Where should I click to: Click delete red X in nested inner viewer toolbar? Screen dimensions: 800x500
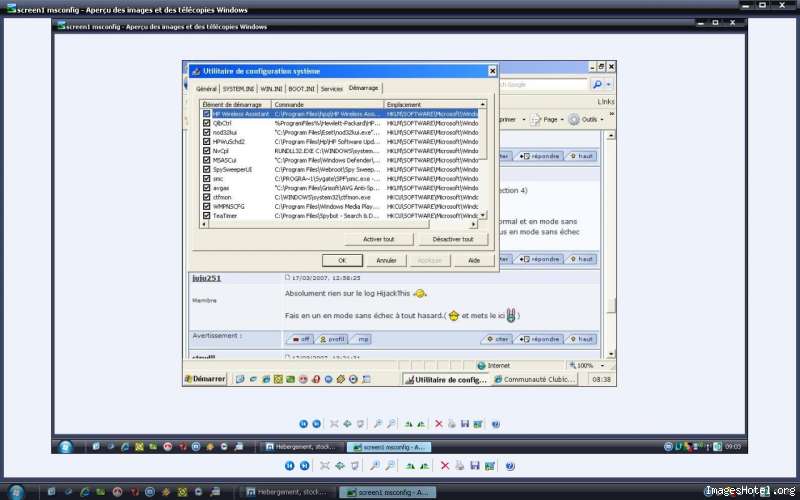click(438, 424)
